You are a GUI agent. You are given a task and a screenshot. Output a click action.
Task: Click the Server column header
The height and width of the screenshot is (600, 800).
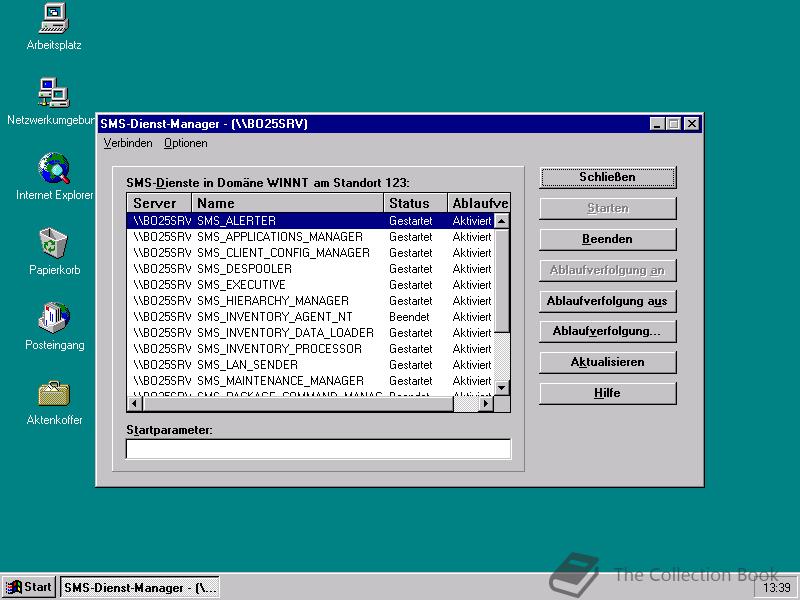[159, 203]
